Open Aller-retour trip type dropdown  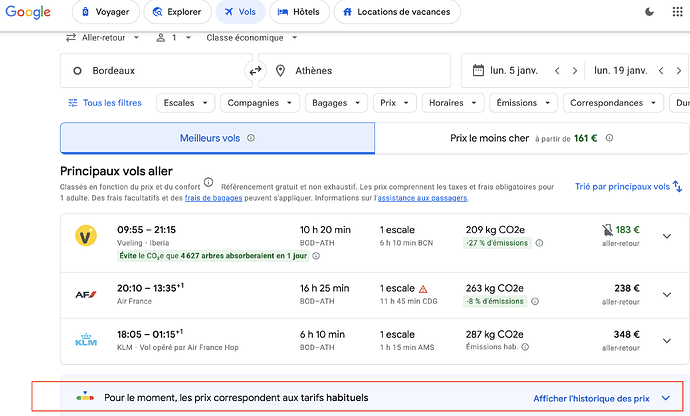103,38
